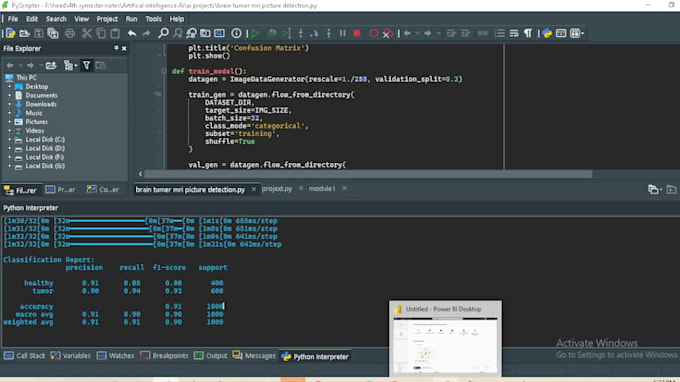
Task: Expand Local Disk (C:) node
Action: coord(9,140)
